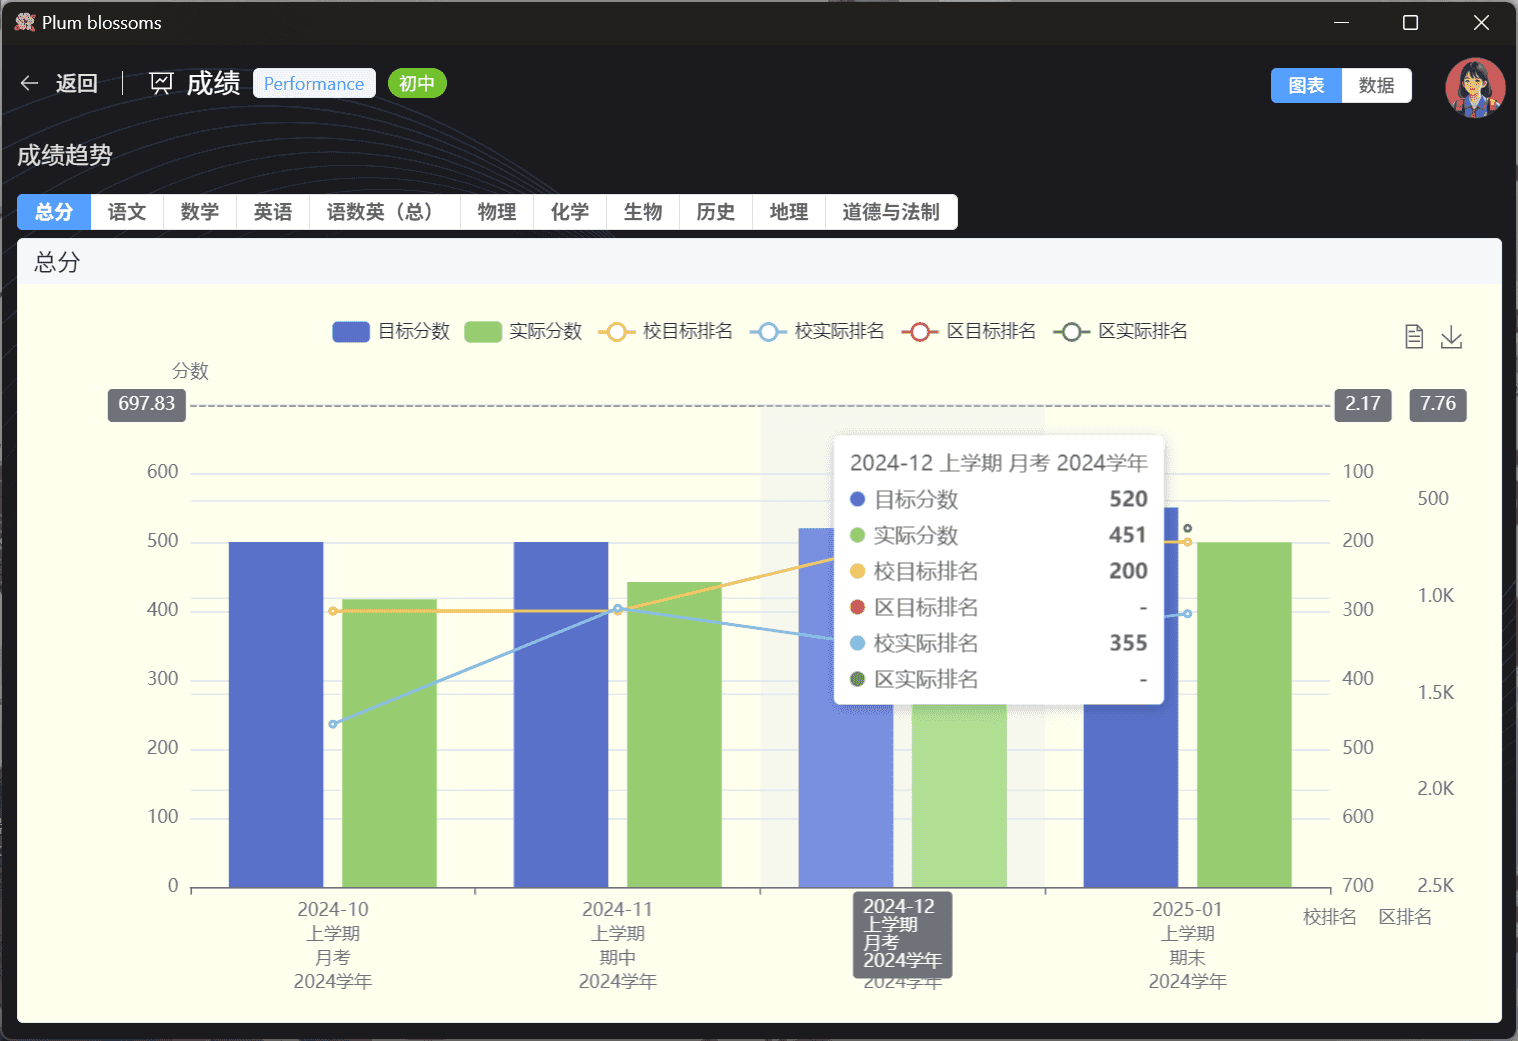The width and height of the screenshot is (1518, 1041).
Task: Toggle 实际分数 legend series
Action: coord(523,332)
